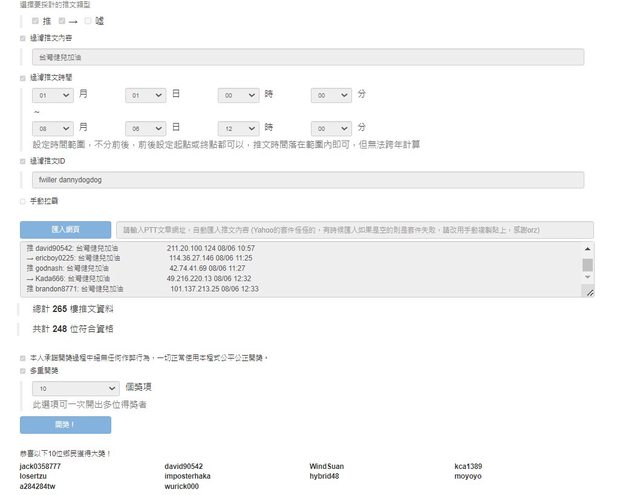Viewport: 640px width, 495px height.
Task: Click the PTT article URL input field
Action: pos(354,229)
